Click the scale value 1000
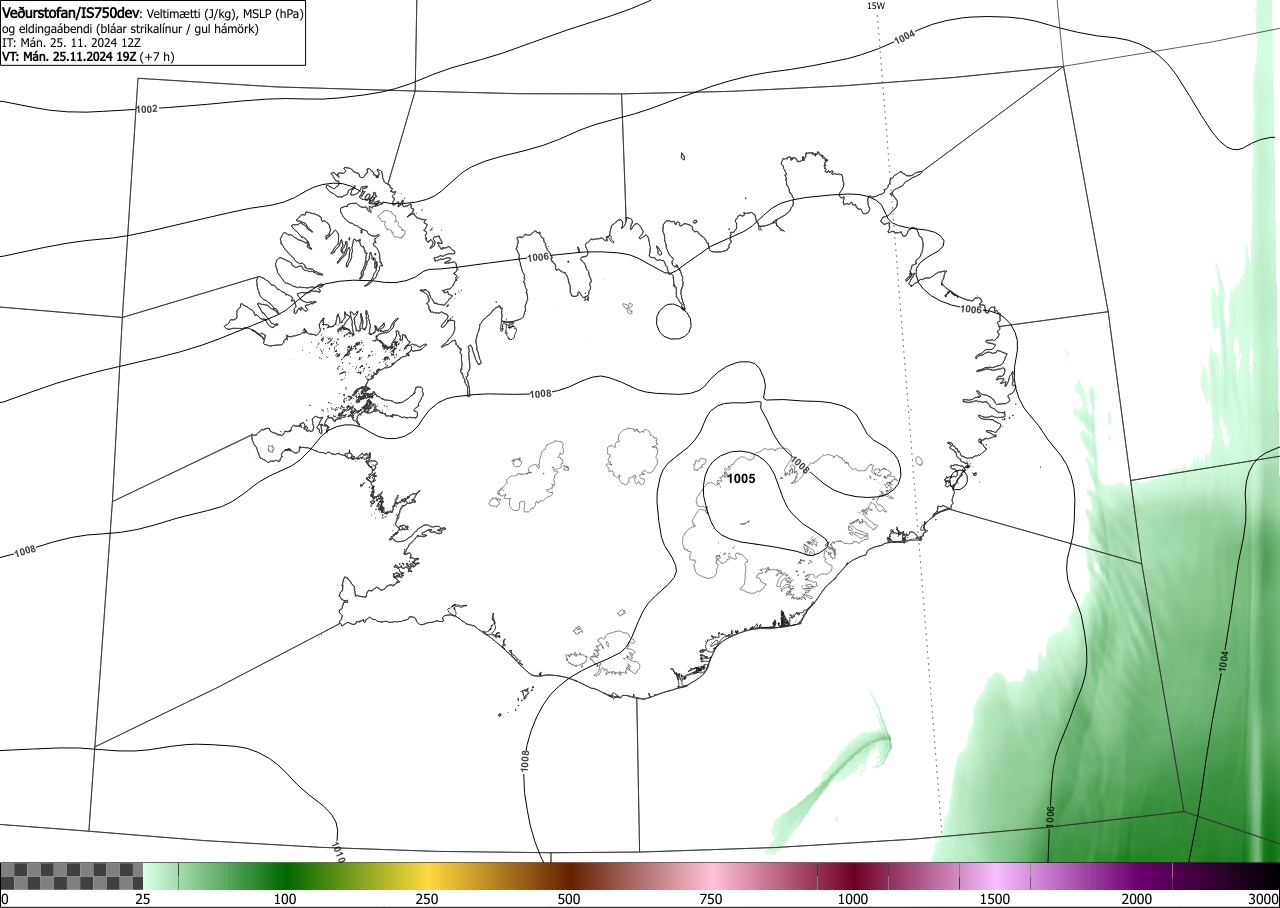This screenshot has height=908, width=1280. click(x=853, y=899)
